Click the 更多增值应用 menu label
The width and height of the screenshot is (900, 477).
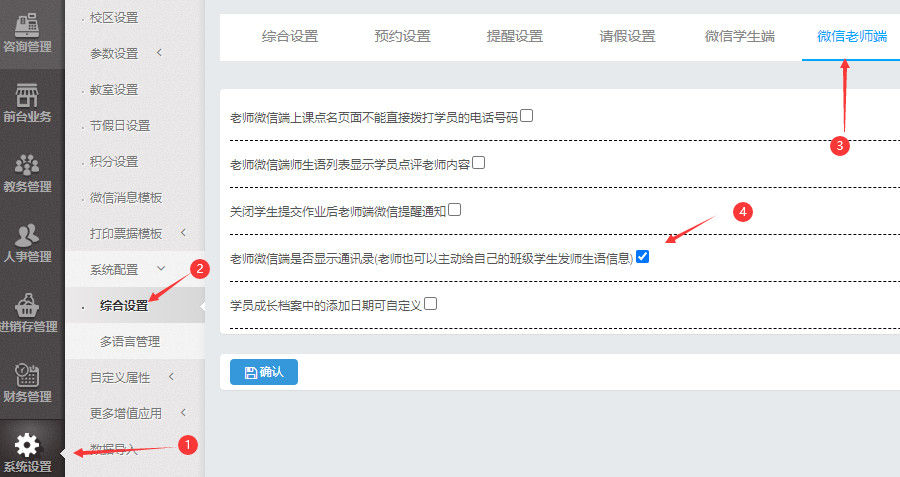tap(126, 413)
